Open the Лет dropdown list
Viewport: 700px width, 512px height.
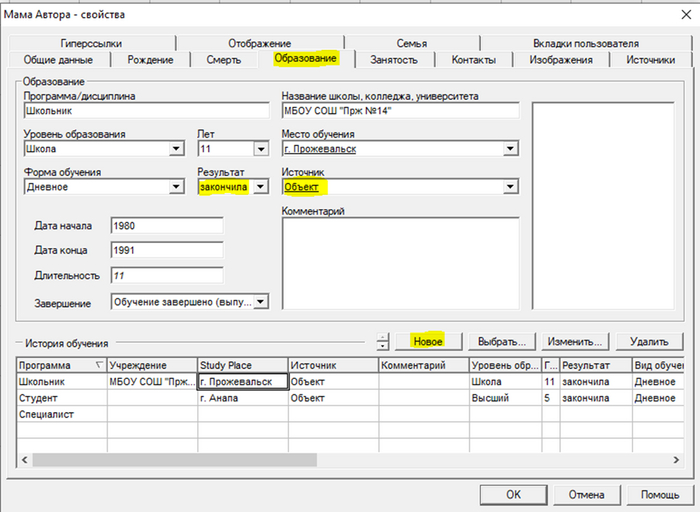click(x=261, y=150)
